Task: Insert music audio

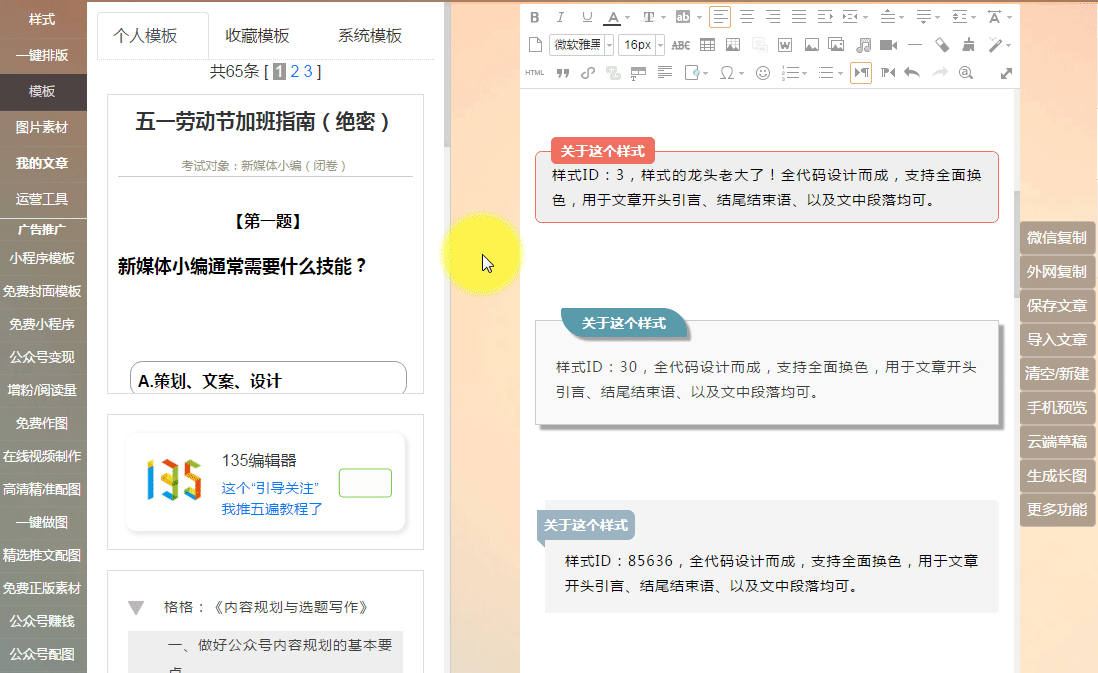Action: click(863, 46)
